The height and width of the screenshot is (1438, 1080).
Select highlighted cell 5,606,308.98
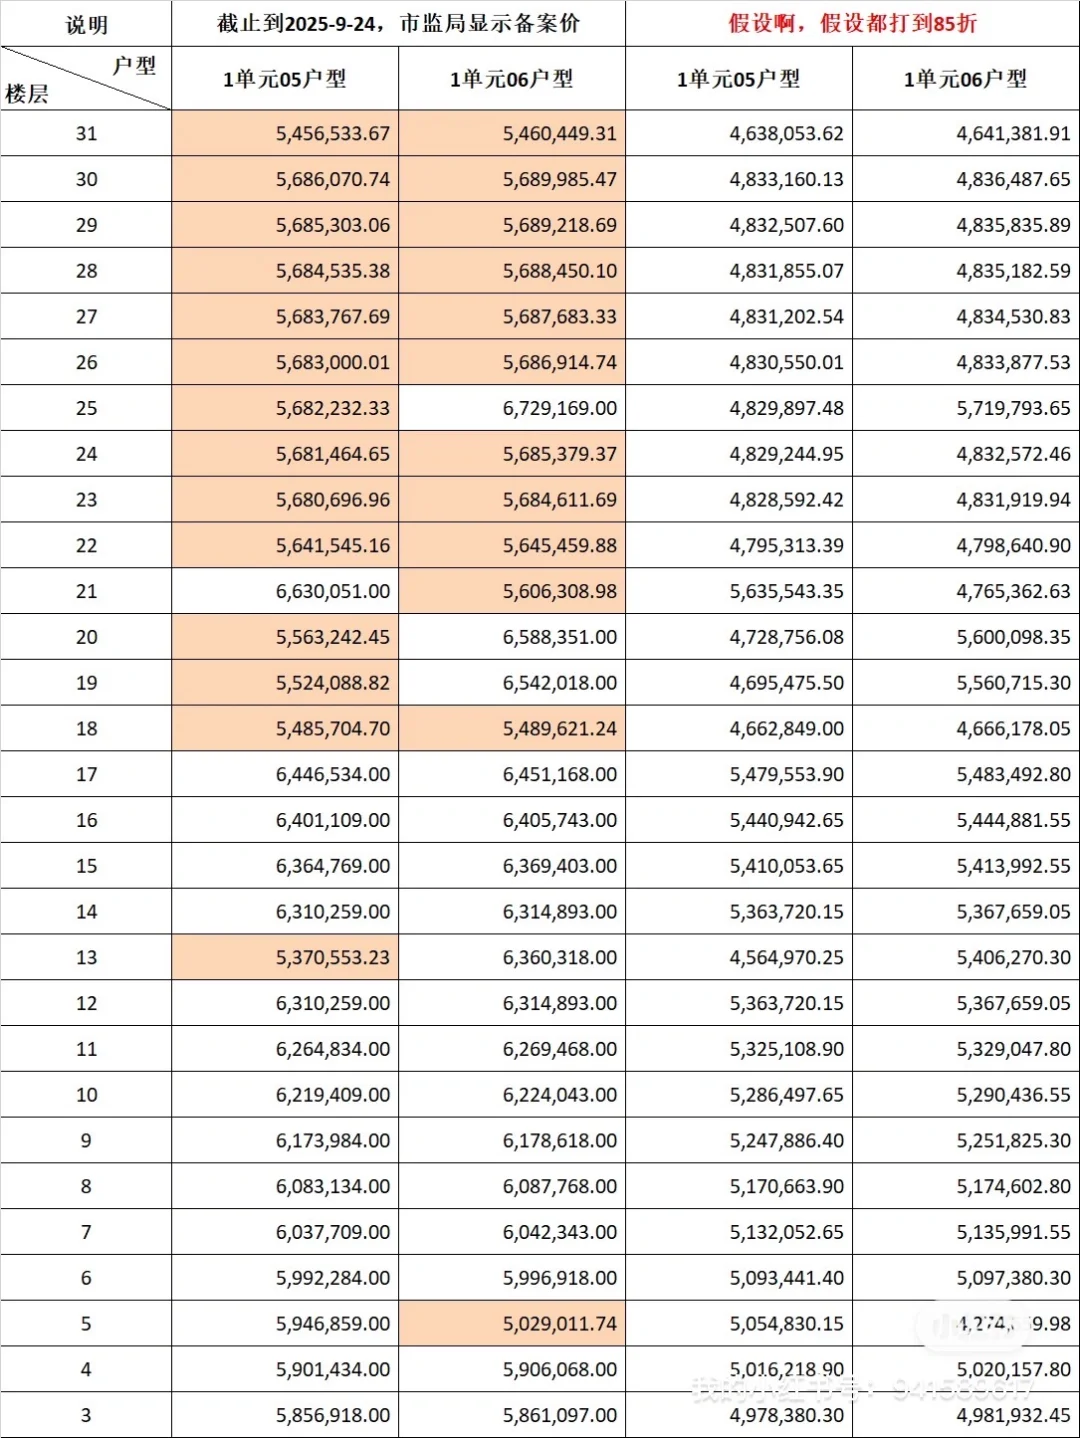click(x=512, y=591)
